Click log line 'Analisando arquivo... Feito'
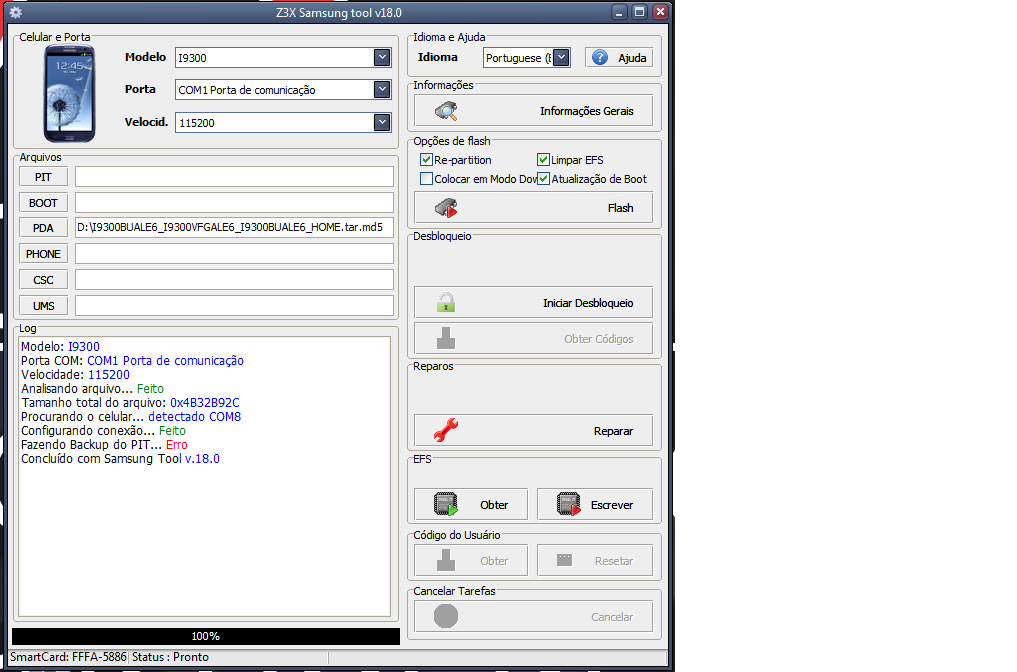Screen dimensions: 1017x672 [x=92, y=389]
